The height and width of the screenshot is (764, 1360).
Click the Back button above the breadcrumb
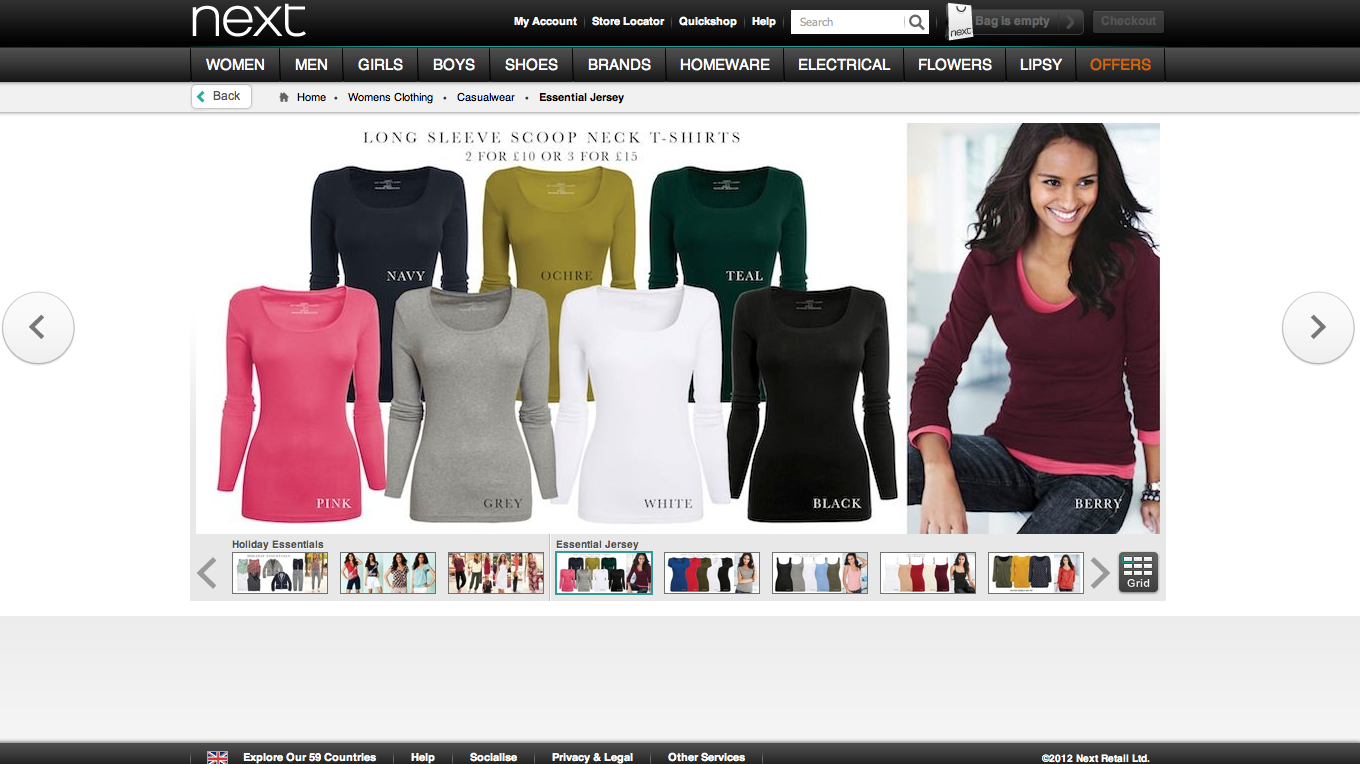pyautogui.click(x=220, y=96)
